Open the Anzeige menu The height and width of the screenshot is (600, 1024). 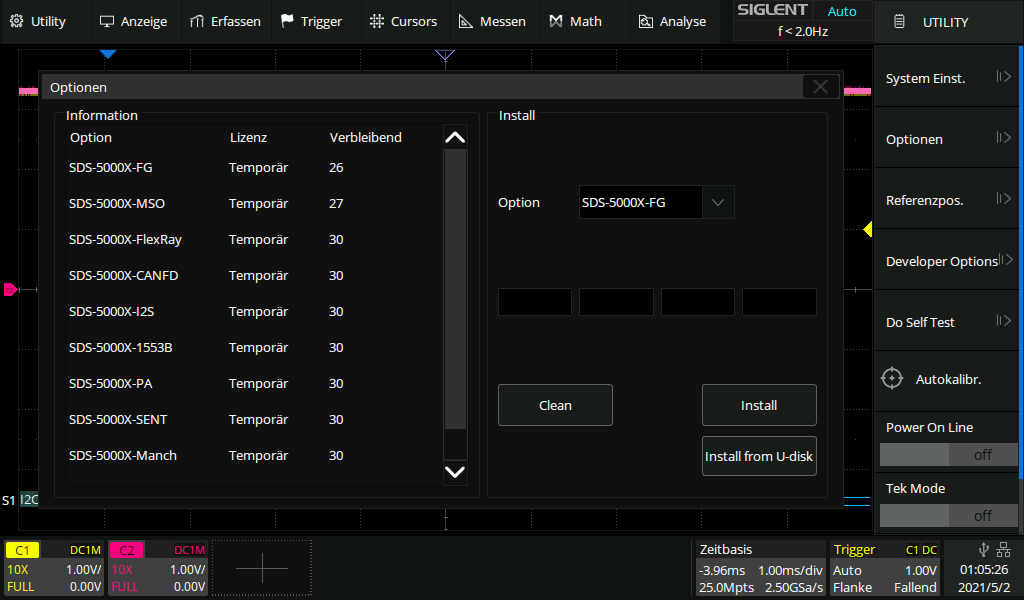133,22
